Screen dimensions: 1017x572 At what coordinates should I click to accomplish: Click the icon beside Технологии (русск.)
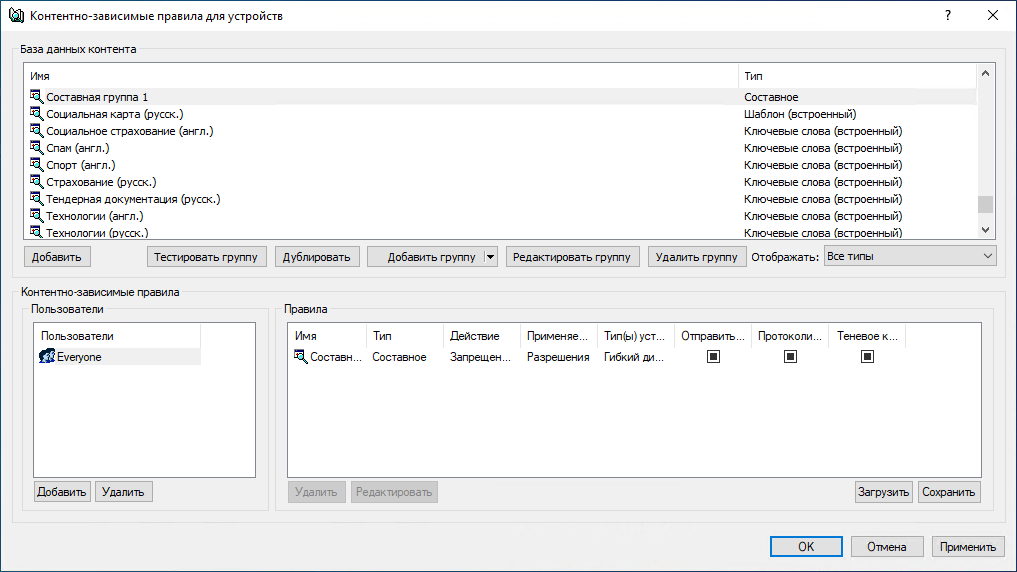pos(36,232)
